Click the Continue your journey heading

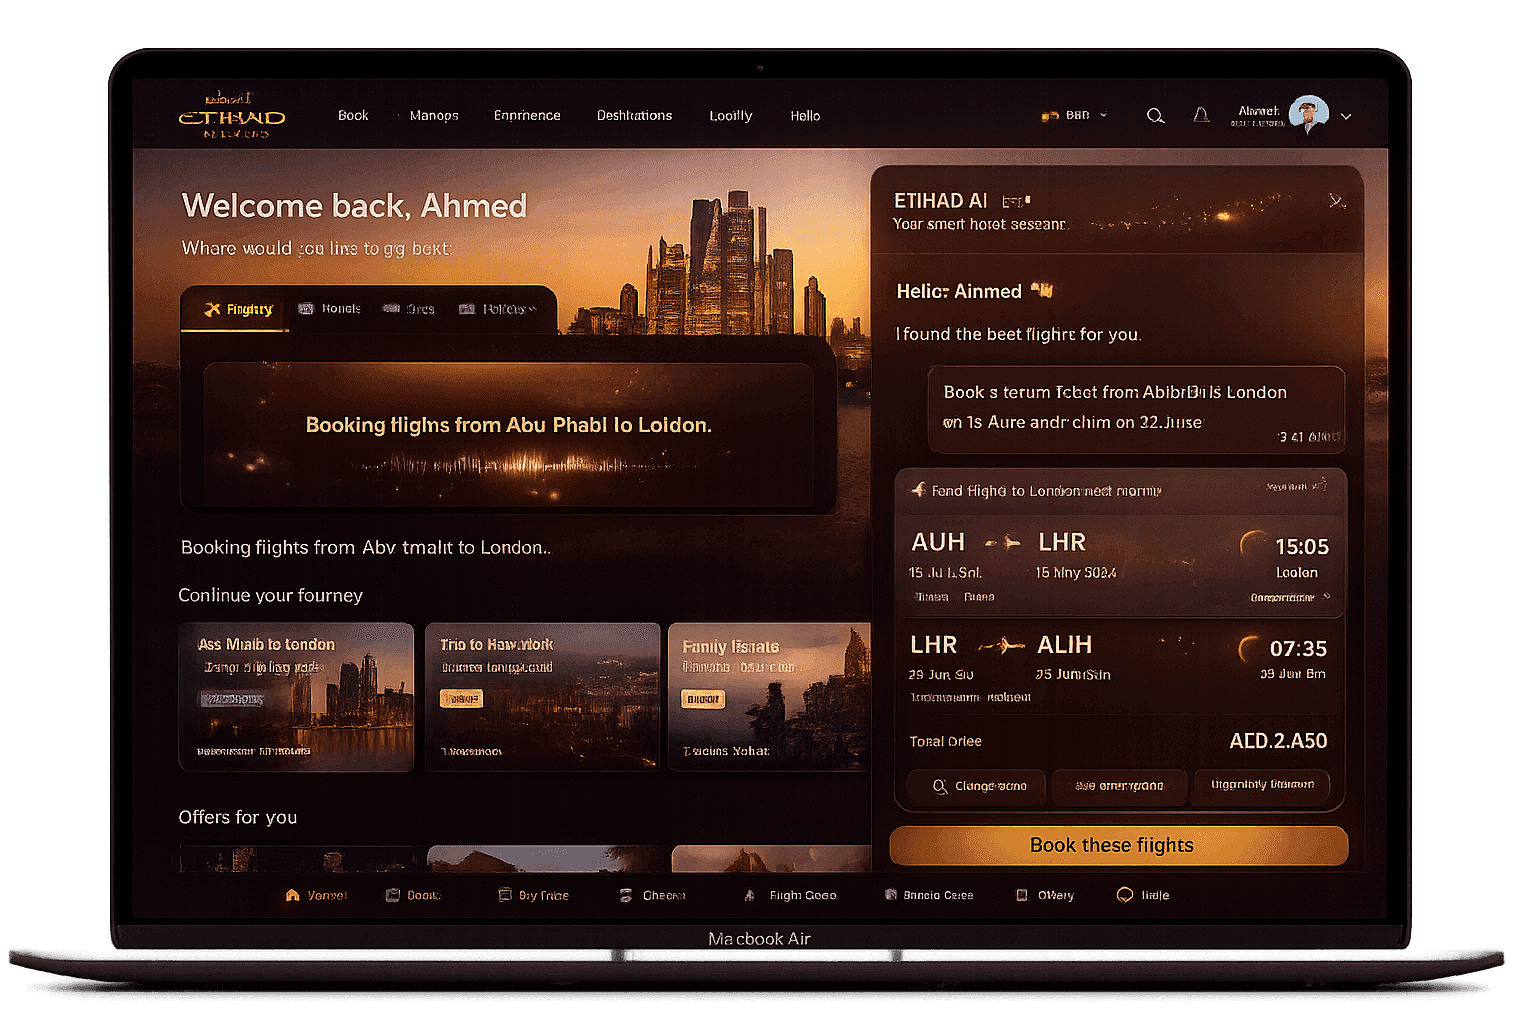click(x=270, y=595)
